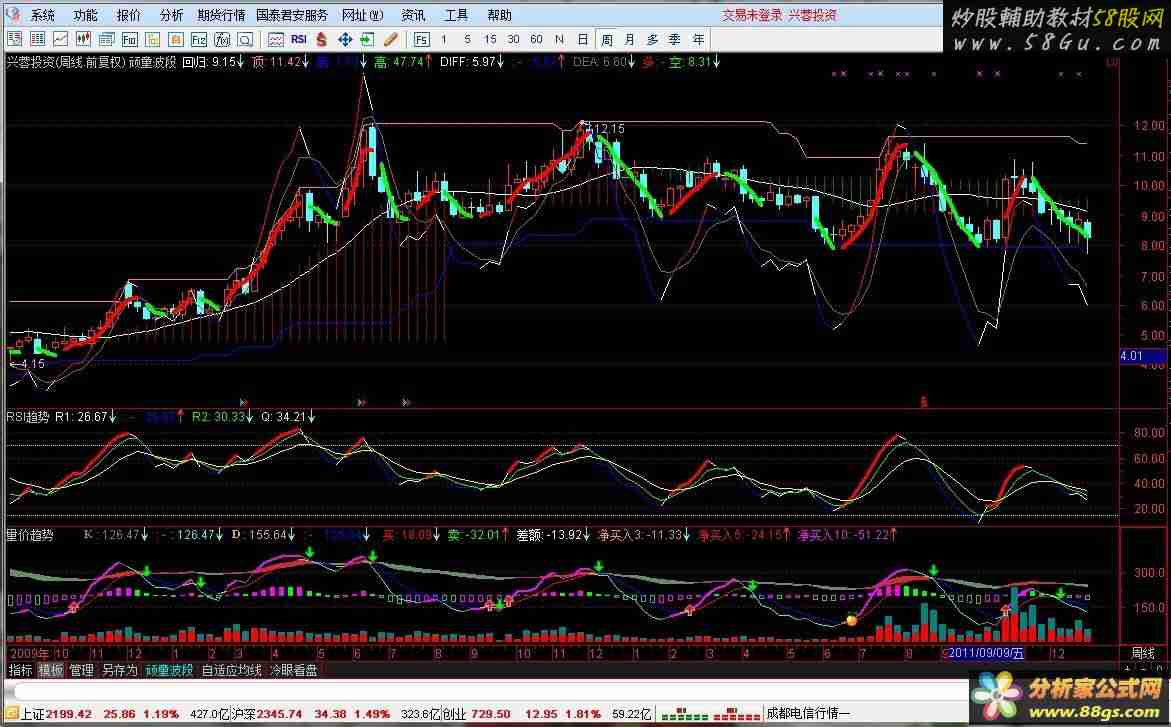Open the 帮助 menu

499,15
